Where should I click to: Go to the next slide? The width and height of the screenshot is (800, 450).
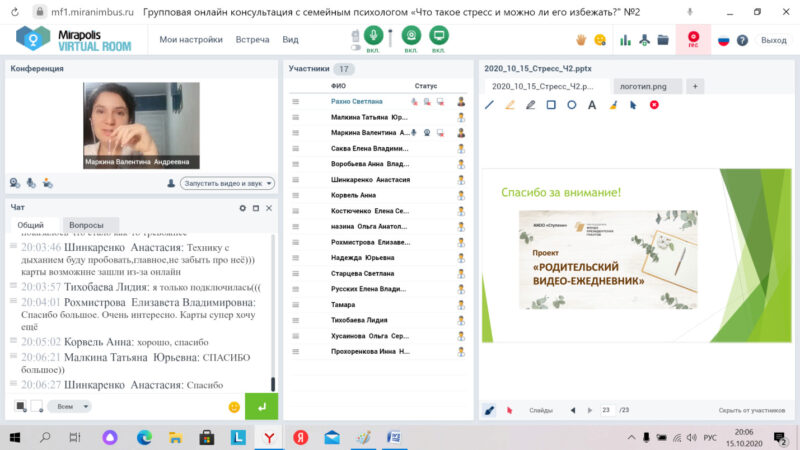(590, 410)
